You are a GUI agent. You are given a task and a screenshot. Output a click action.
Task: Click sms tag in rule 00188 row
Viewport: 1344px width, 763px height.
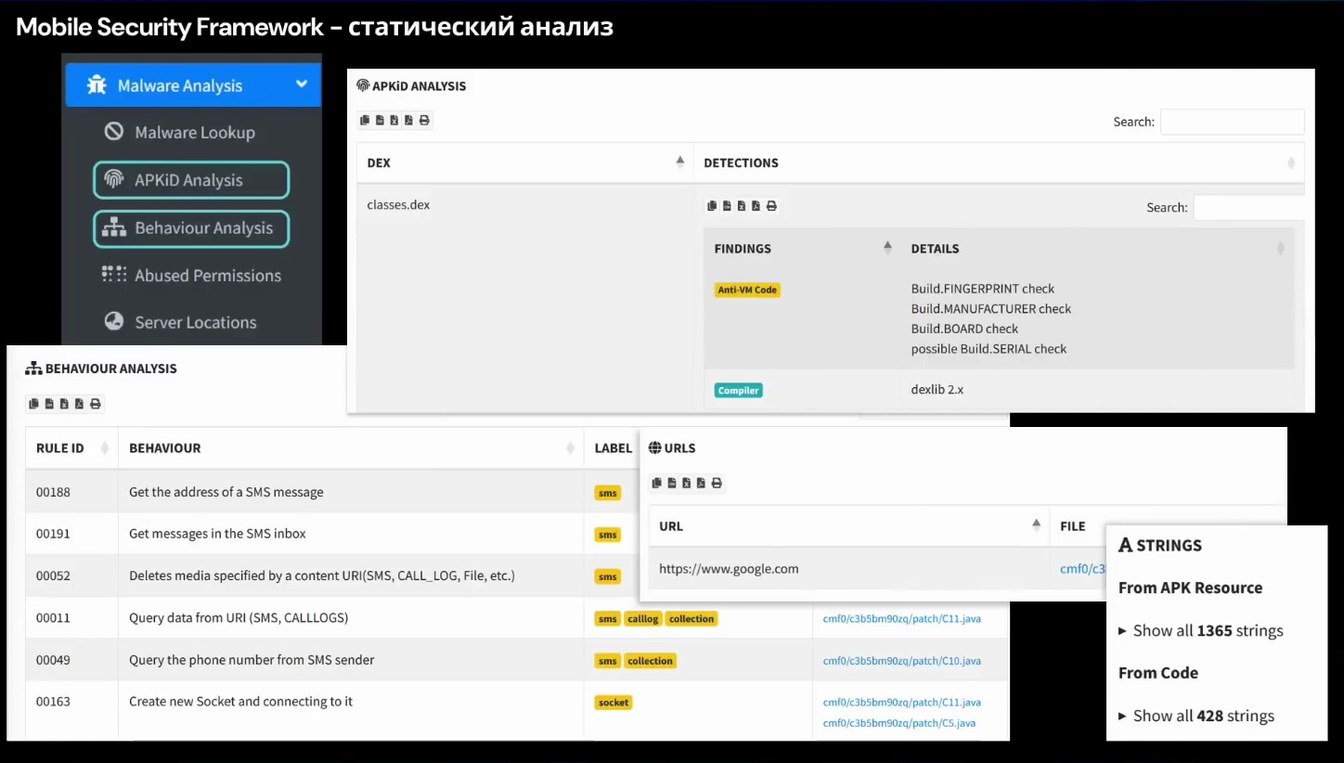(608, 493)
